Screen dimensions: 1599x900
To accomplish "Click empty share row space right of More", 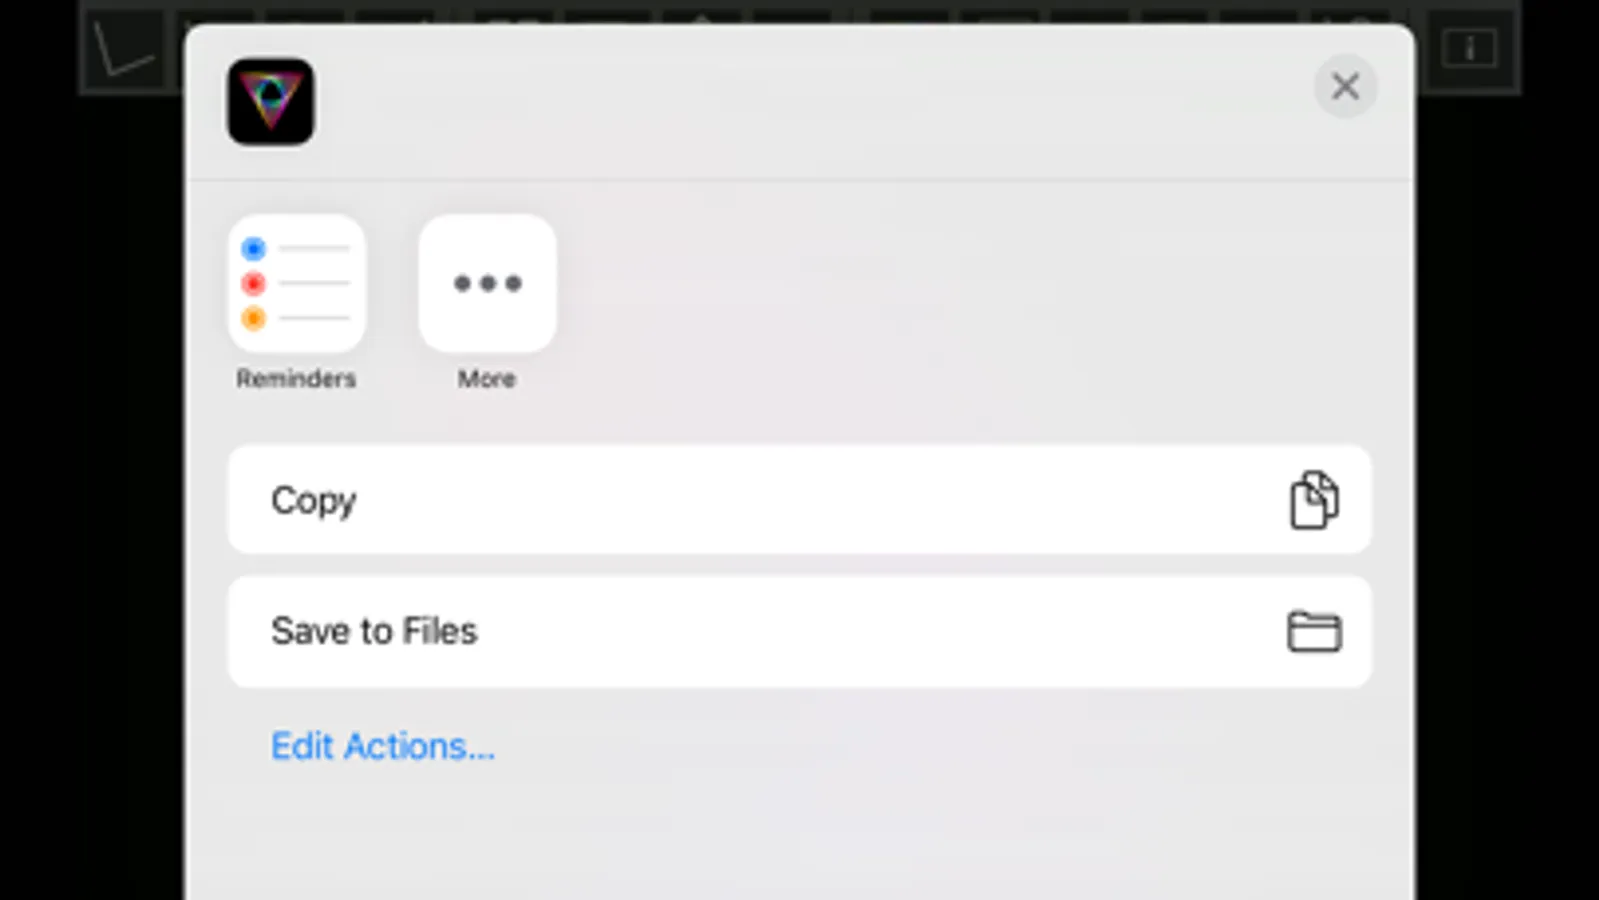I will click(x=960, y=300).
